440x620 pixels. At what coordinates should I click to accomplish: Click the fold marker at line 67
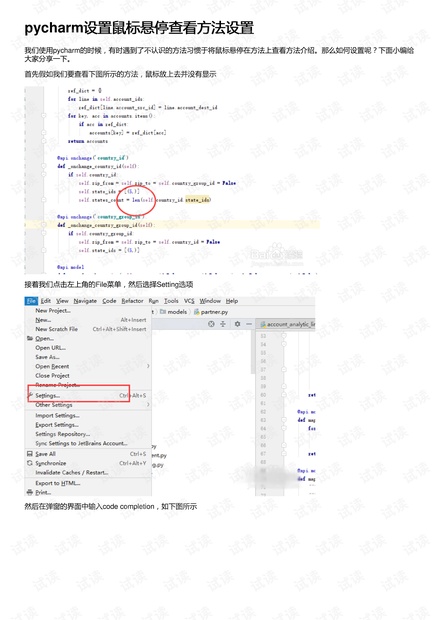tap(283, 454)
